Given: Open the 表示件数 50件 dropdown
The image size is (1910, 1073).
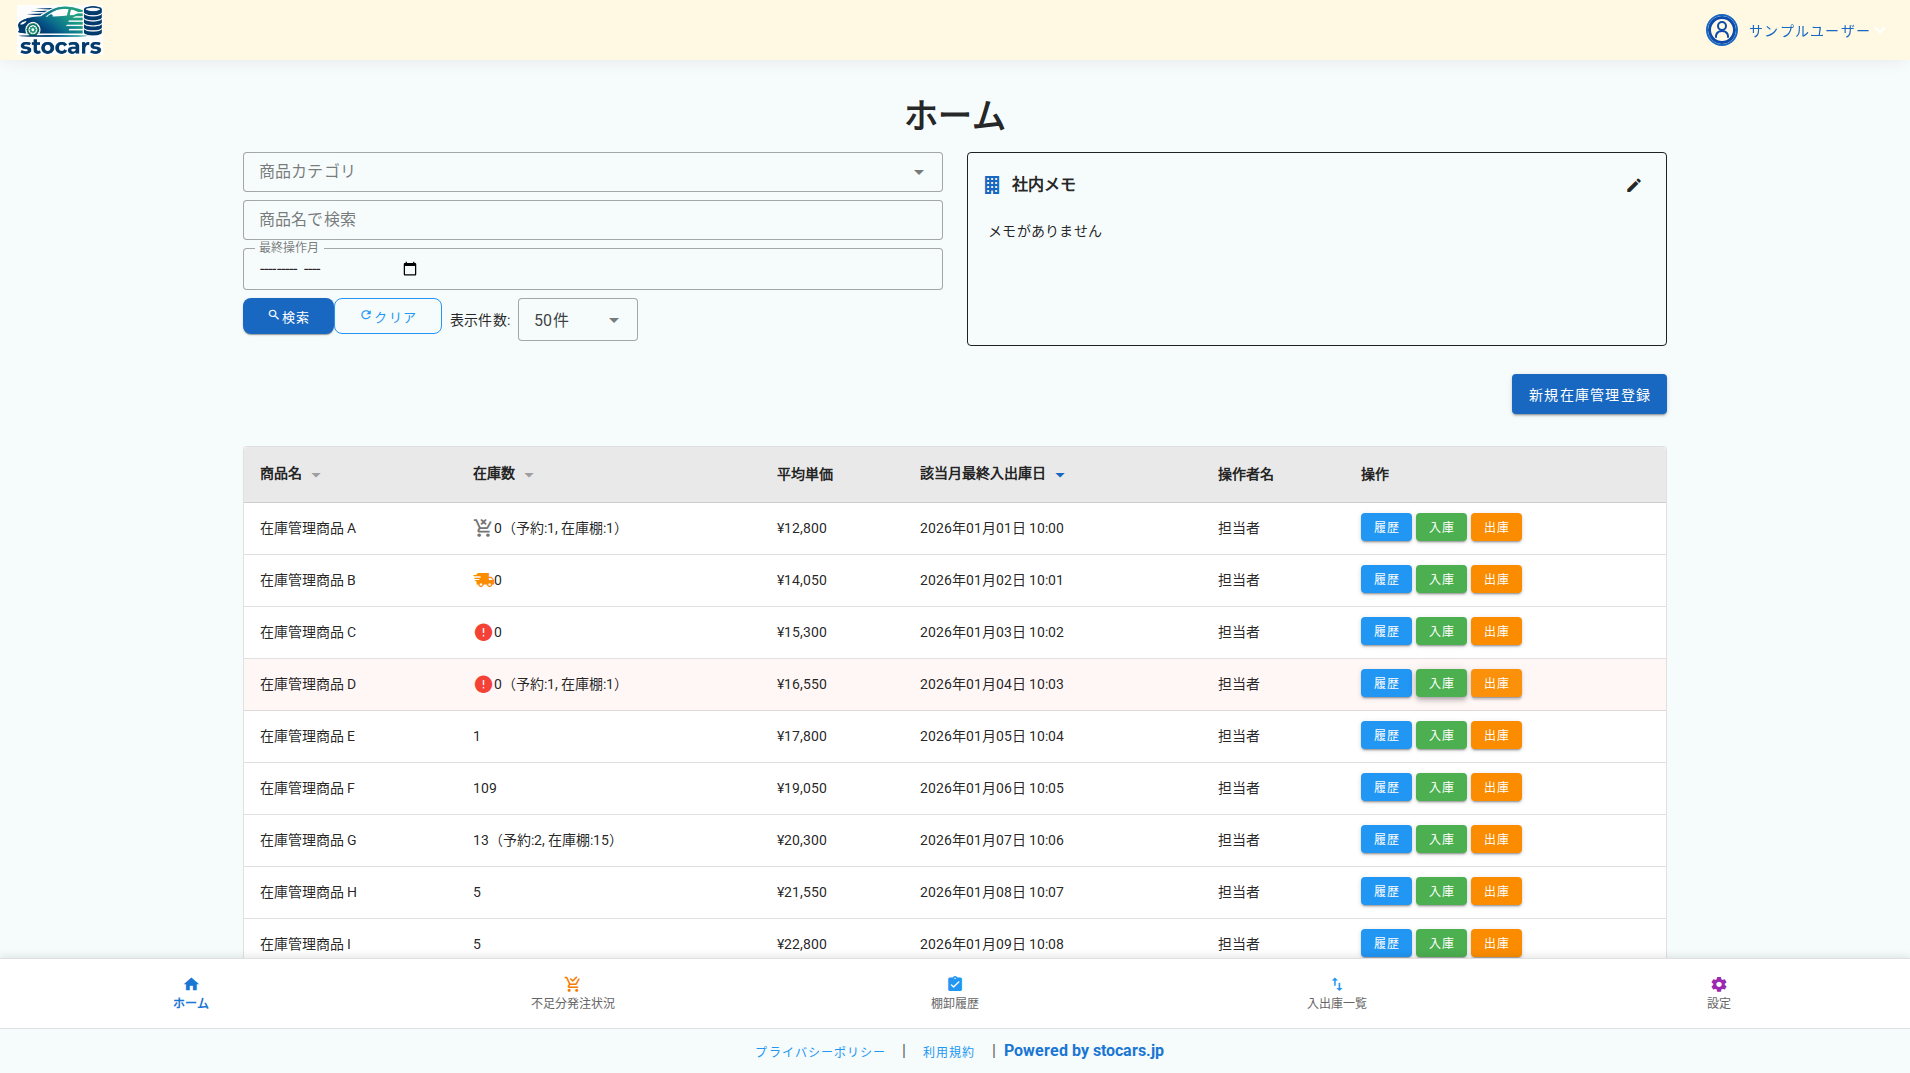Looking at the screenshot, I should coord(578,320).
